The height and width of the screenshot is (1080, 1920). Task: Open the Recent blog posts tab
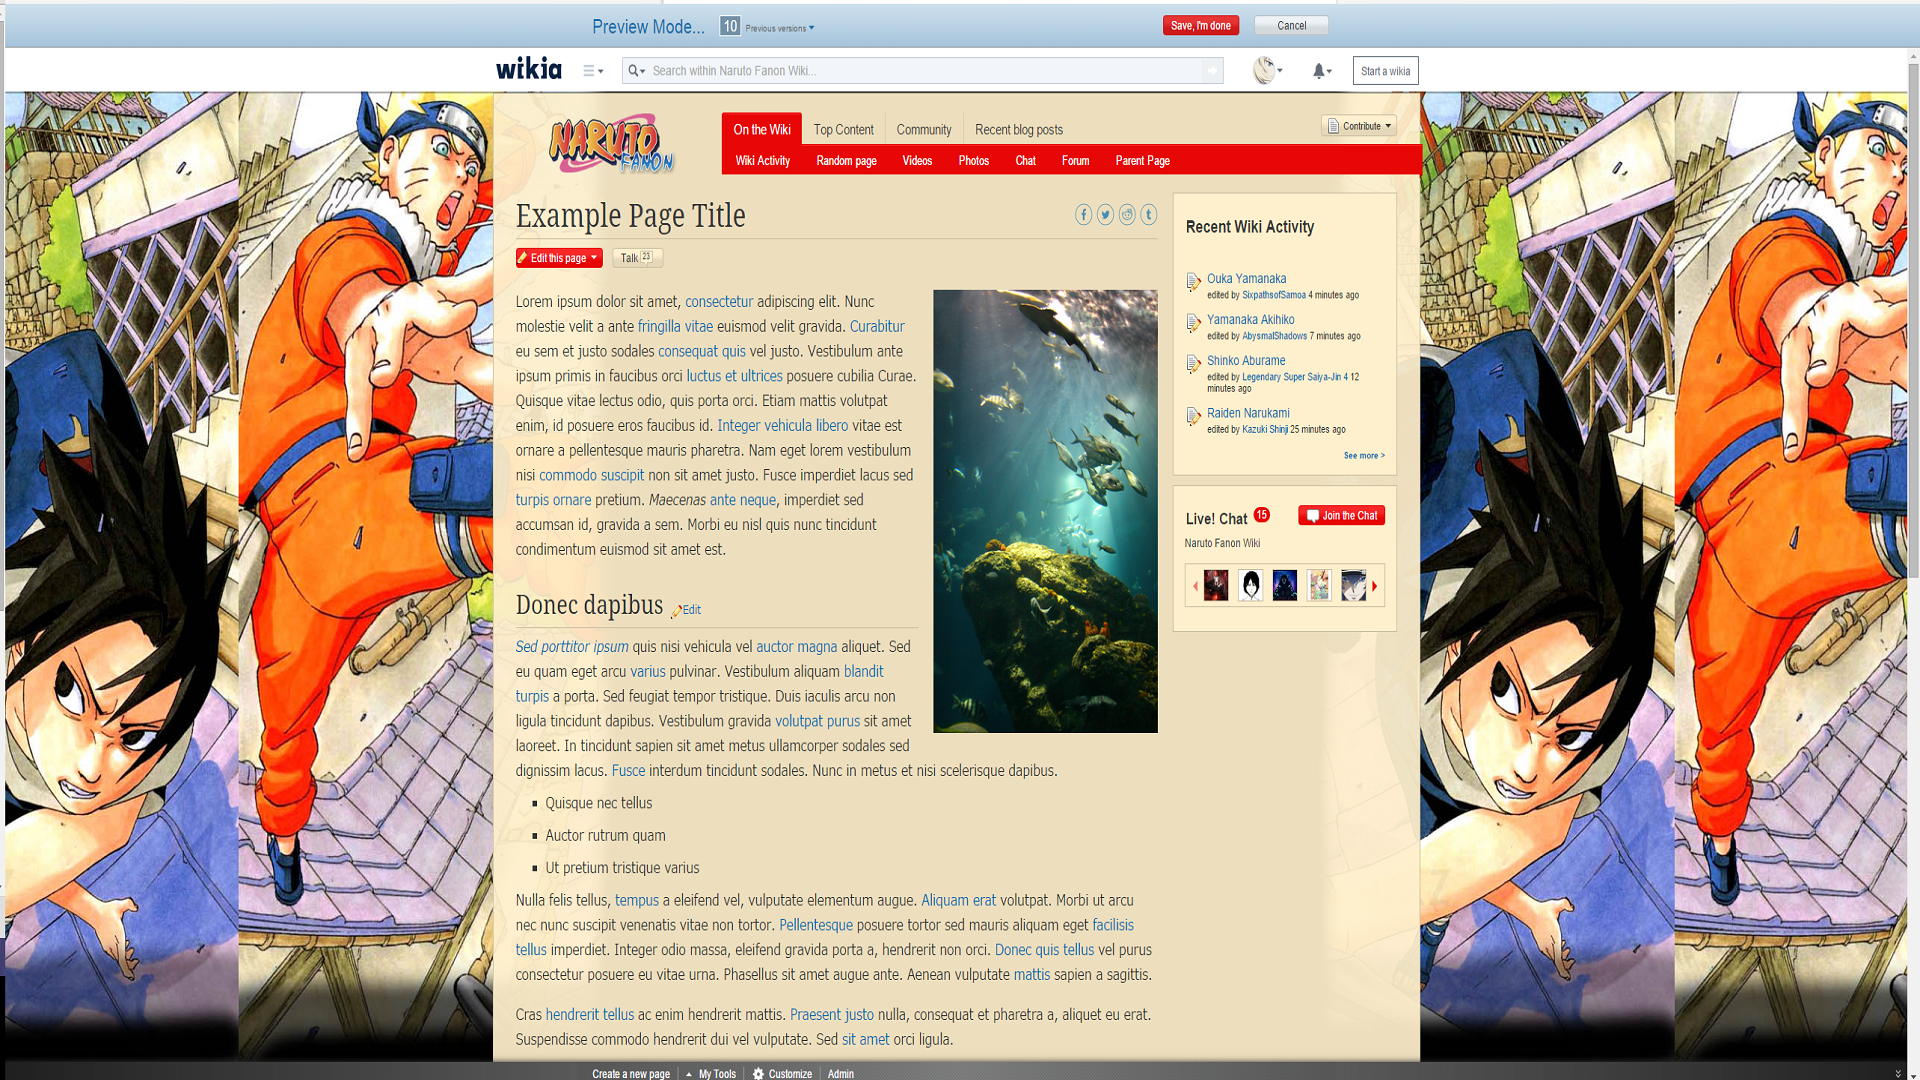(x=1018, y=130)
